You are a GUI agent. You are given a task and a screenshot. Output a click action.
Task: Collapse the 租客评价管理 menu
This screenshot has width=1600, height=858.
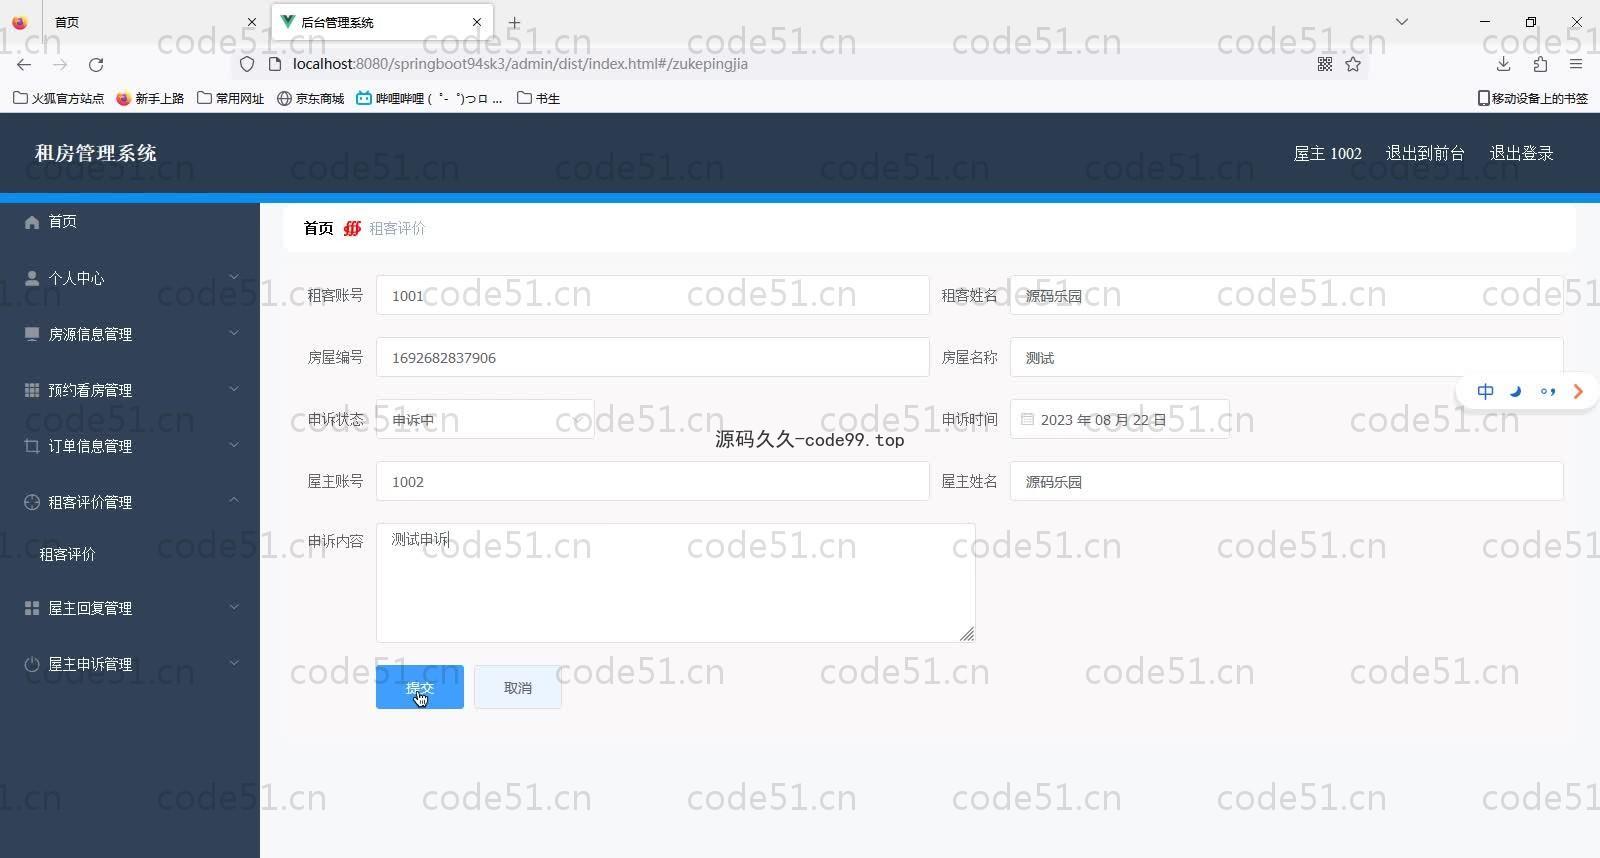tap(233, 500)
